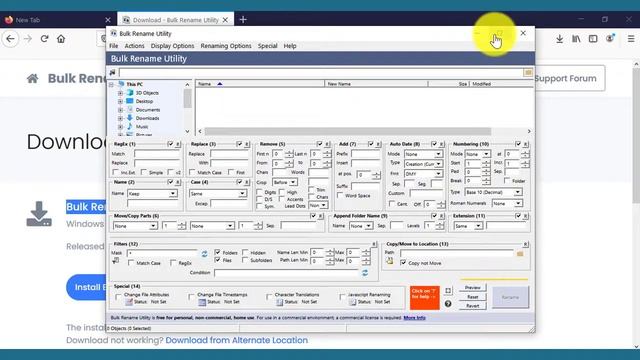Follow the Download from Alternate Location link
640x360 pixels.
(x=236, y=340)
